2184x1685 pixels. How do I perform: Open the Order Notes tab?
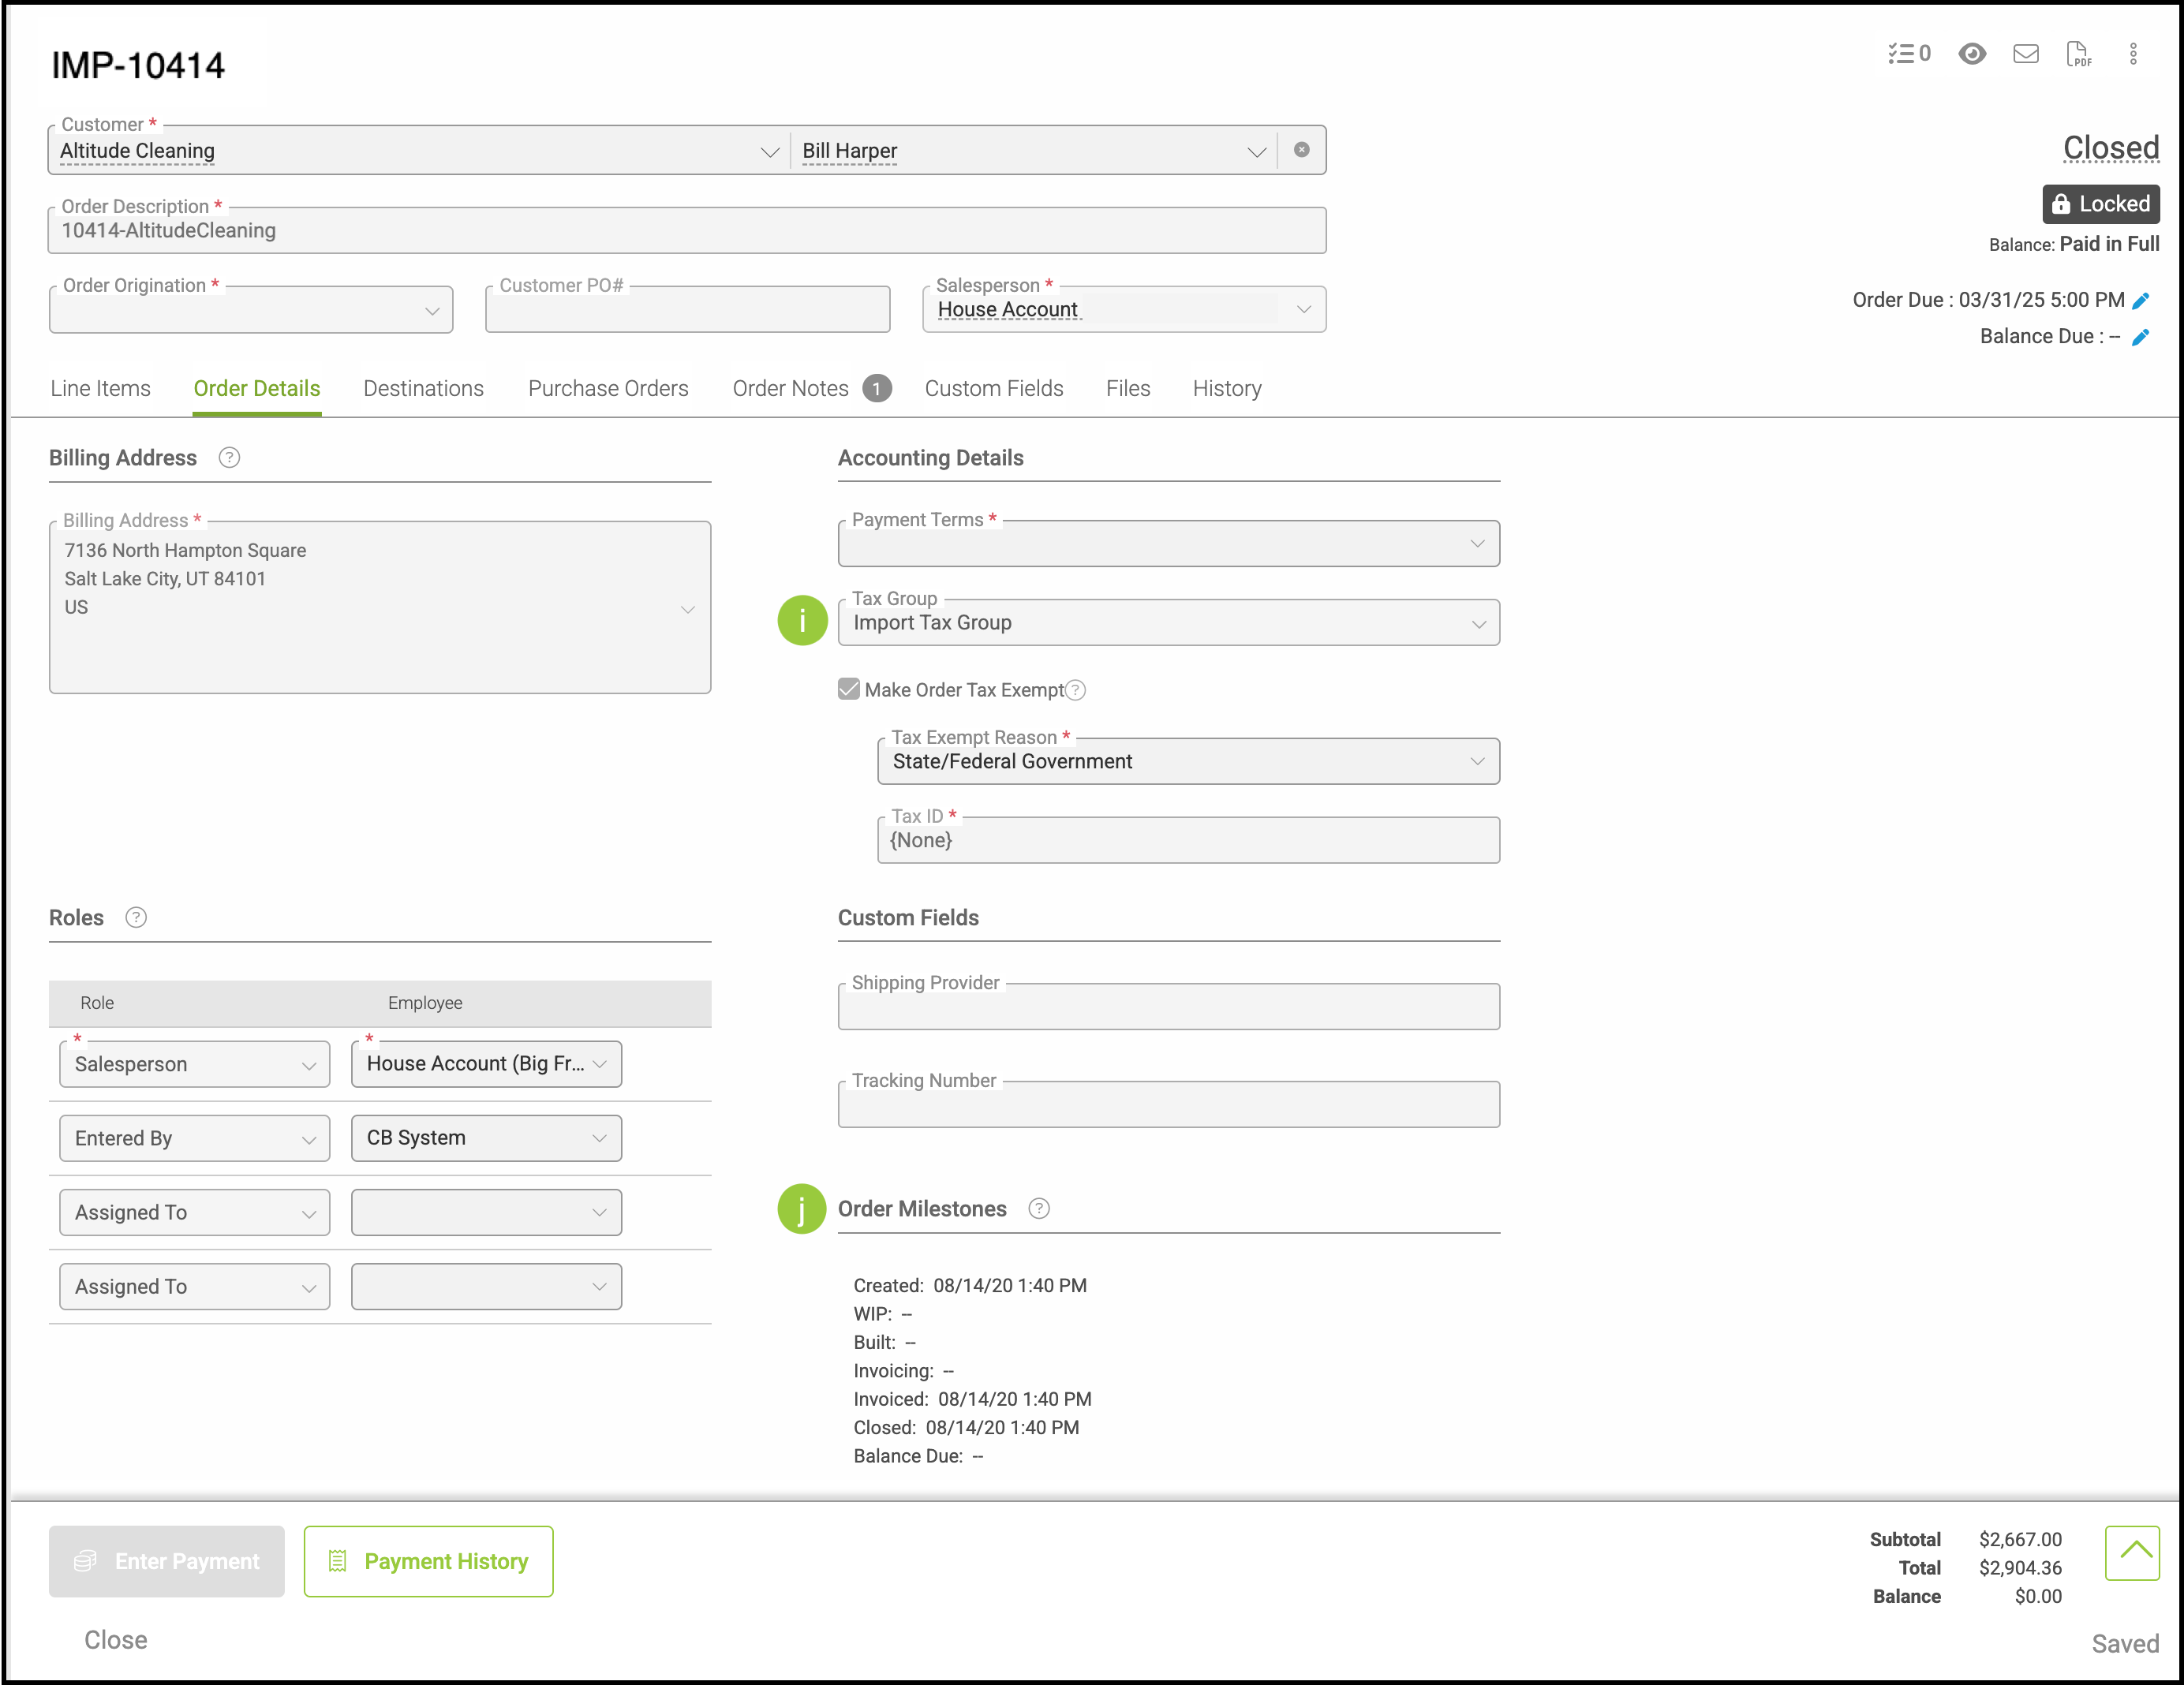pyautogui.click(x=790, y=389)
